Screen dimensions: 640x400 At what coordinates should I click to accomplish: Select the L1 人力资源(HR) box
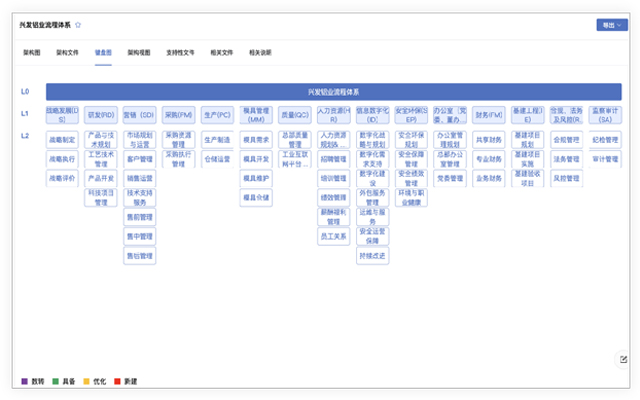point(333,115)
